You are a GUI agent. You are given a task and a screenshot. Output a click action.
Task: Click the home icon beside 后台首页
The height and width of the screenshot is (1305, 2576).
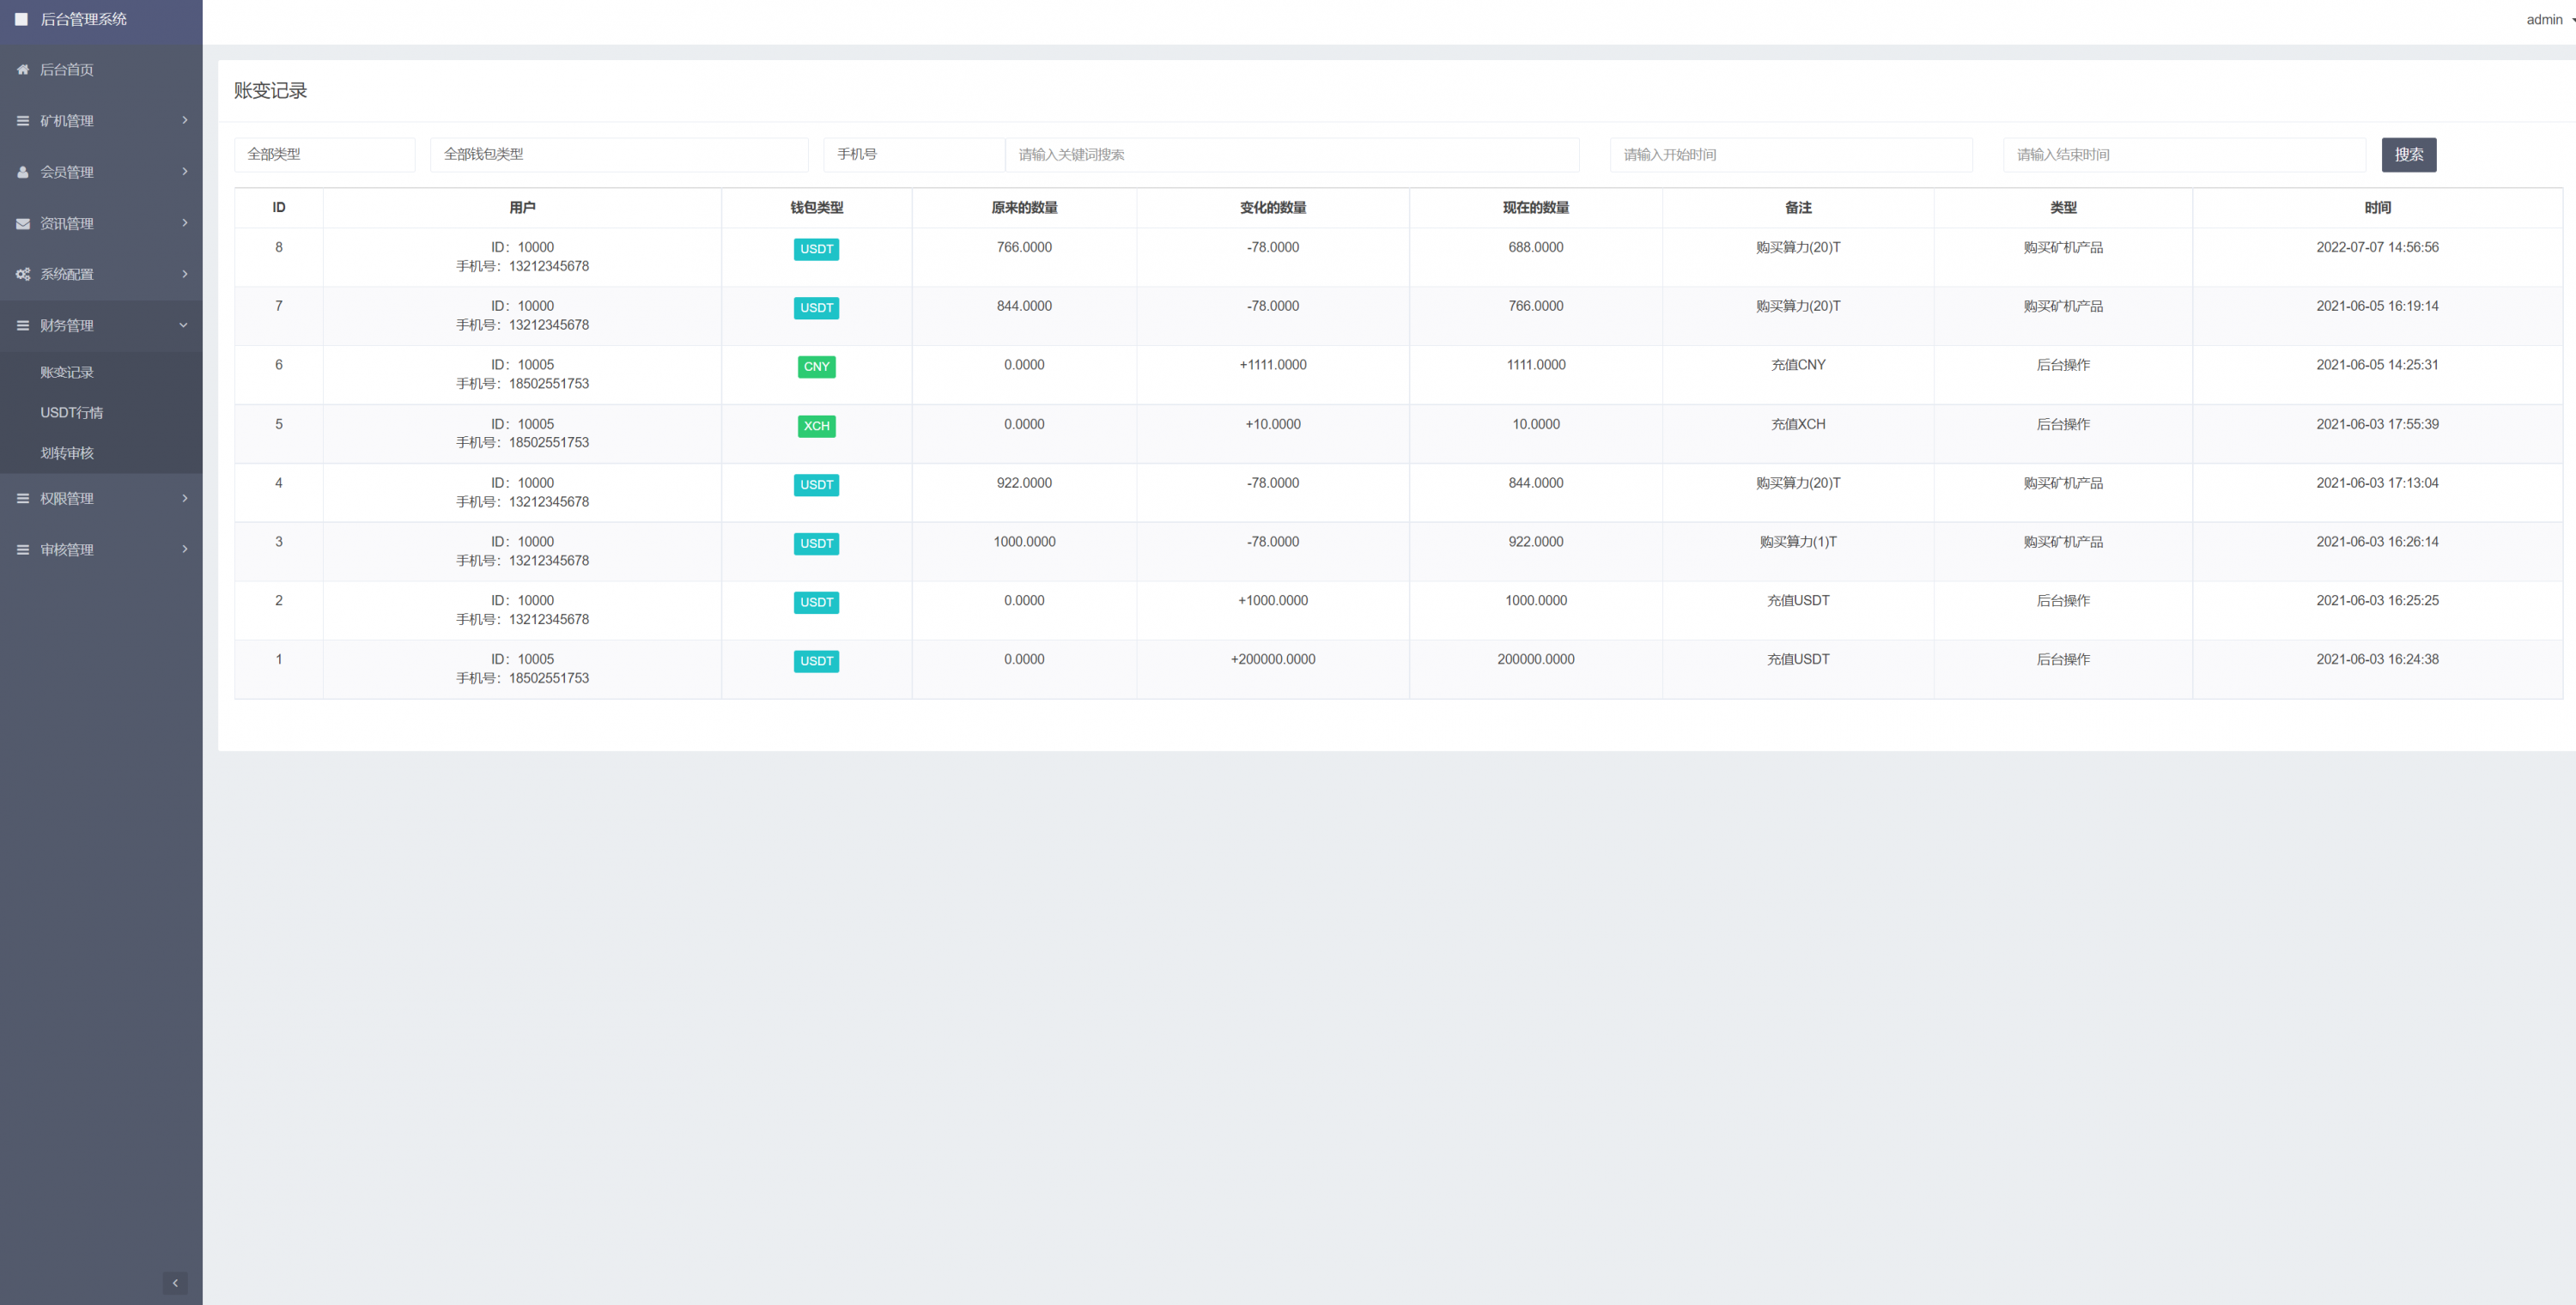(x=22, y=69)
